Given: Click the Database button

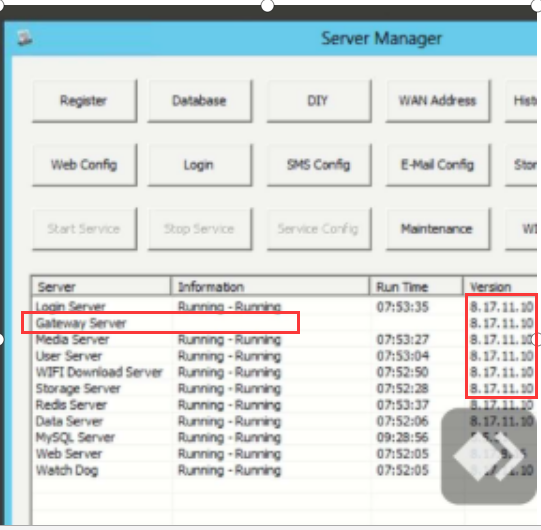Looking at the screenshot, I should click(x=200, y=101).
